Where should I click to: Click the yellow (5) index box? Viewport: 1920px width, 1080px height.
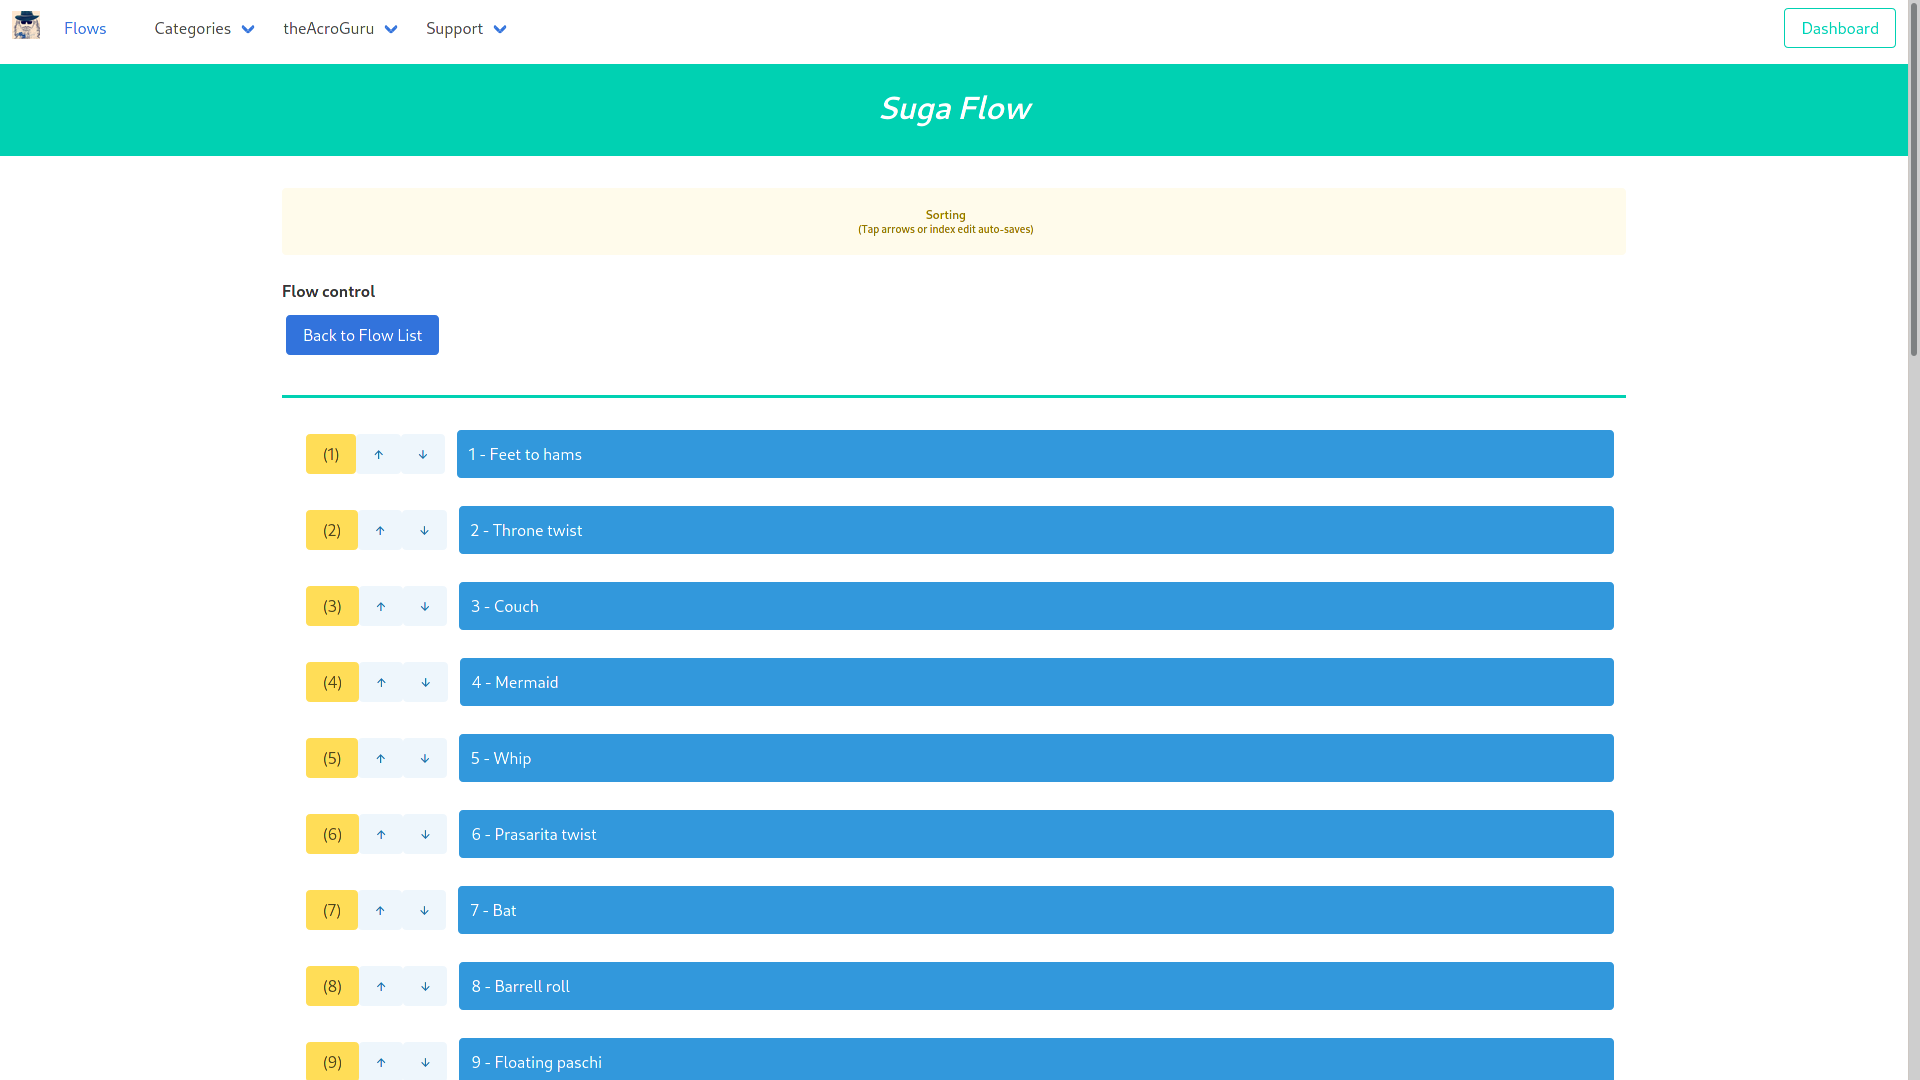(332, 759)
